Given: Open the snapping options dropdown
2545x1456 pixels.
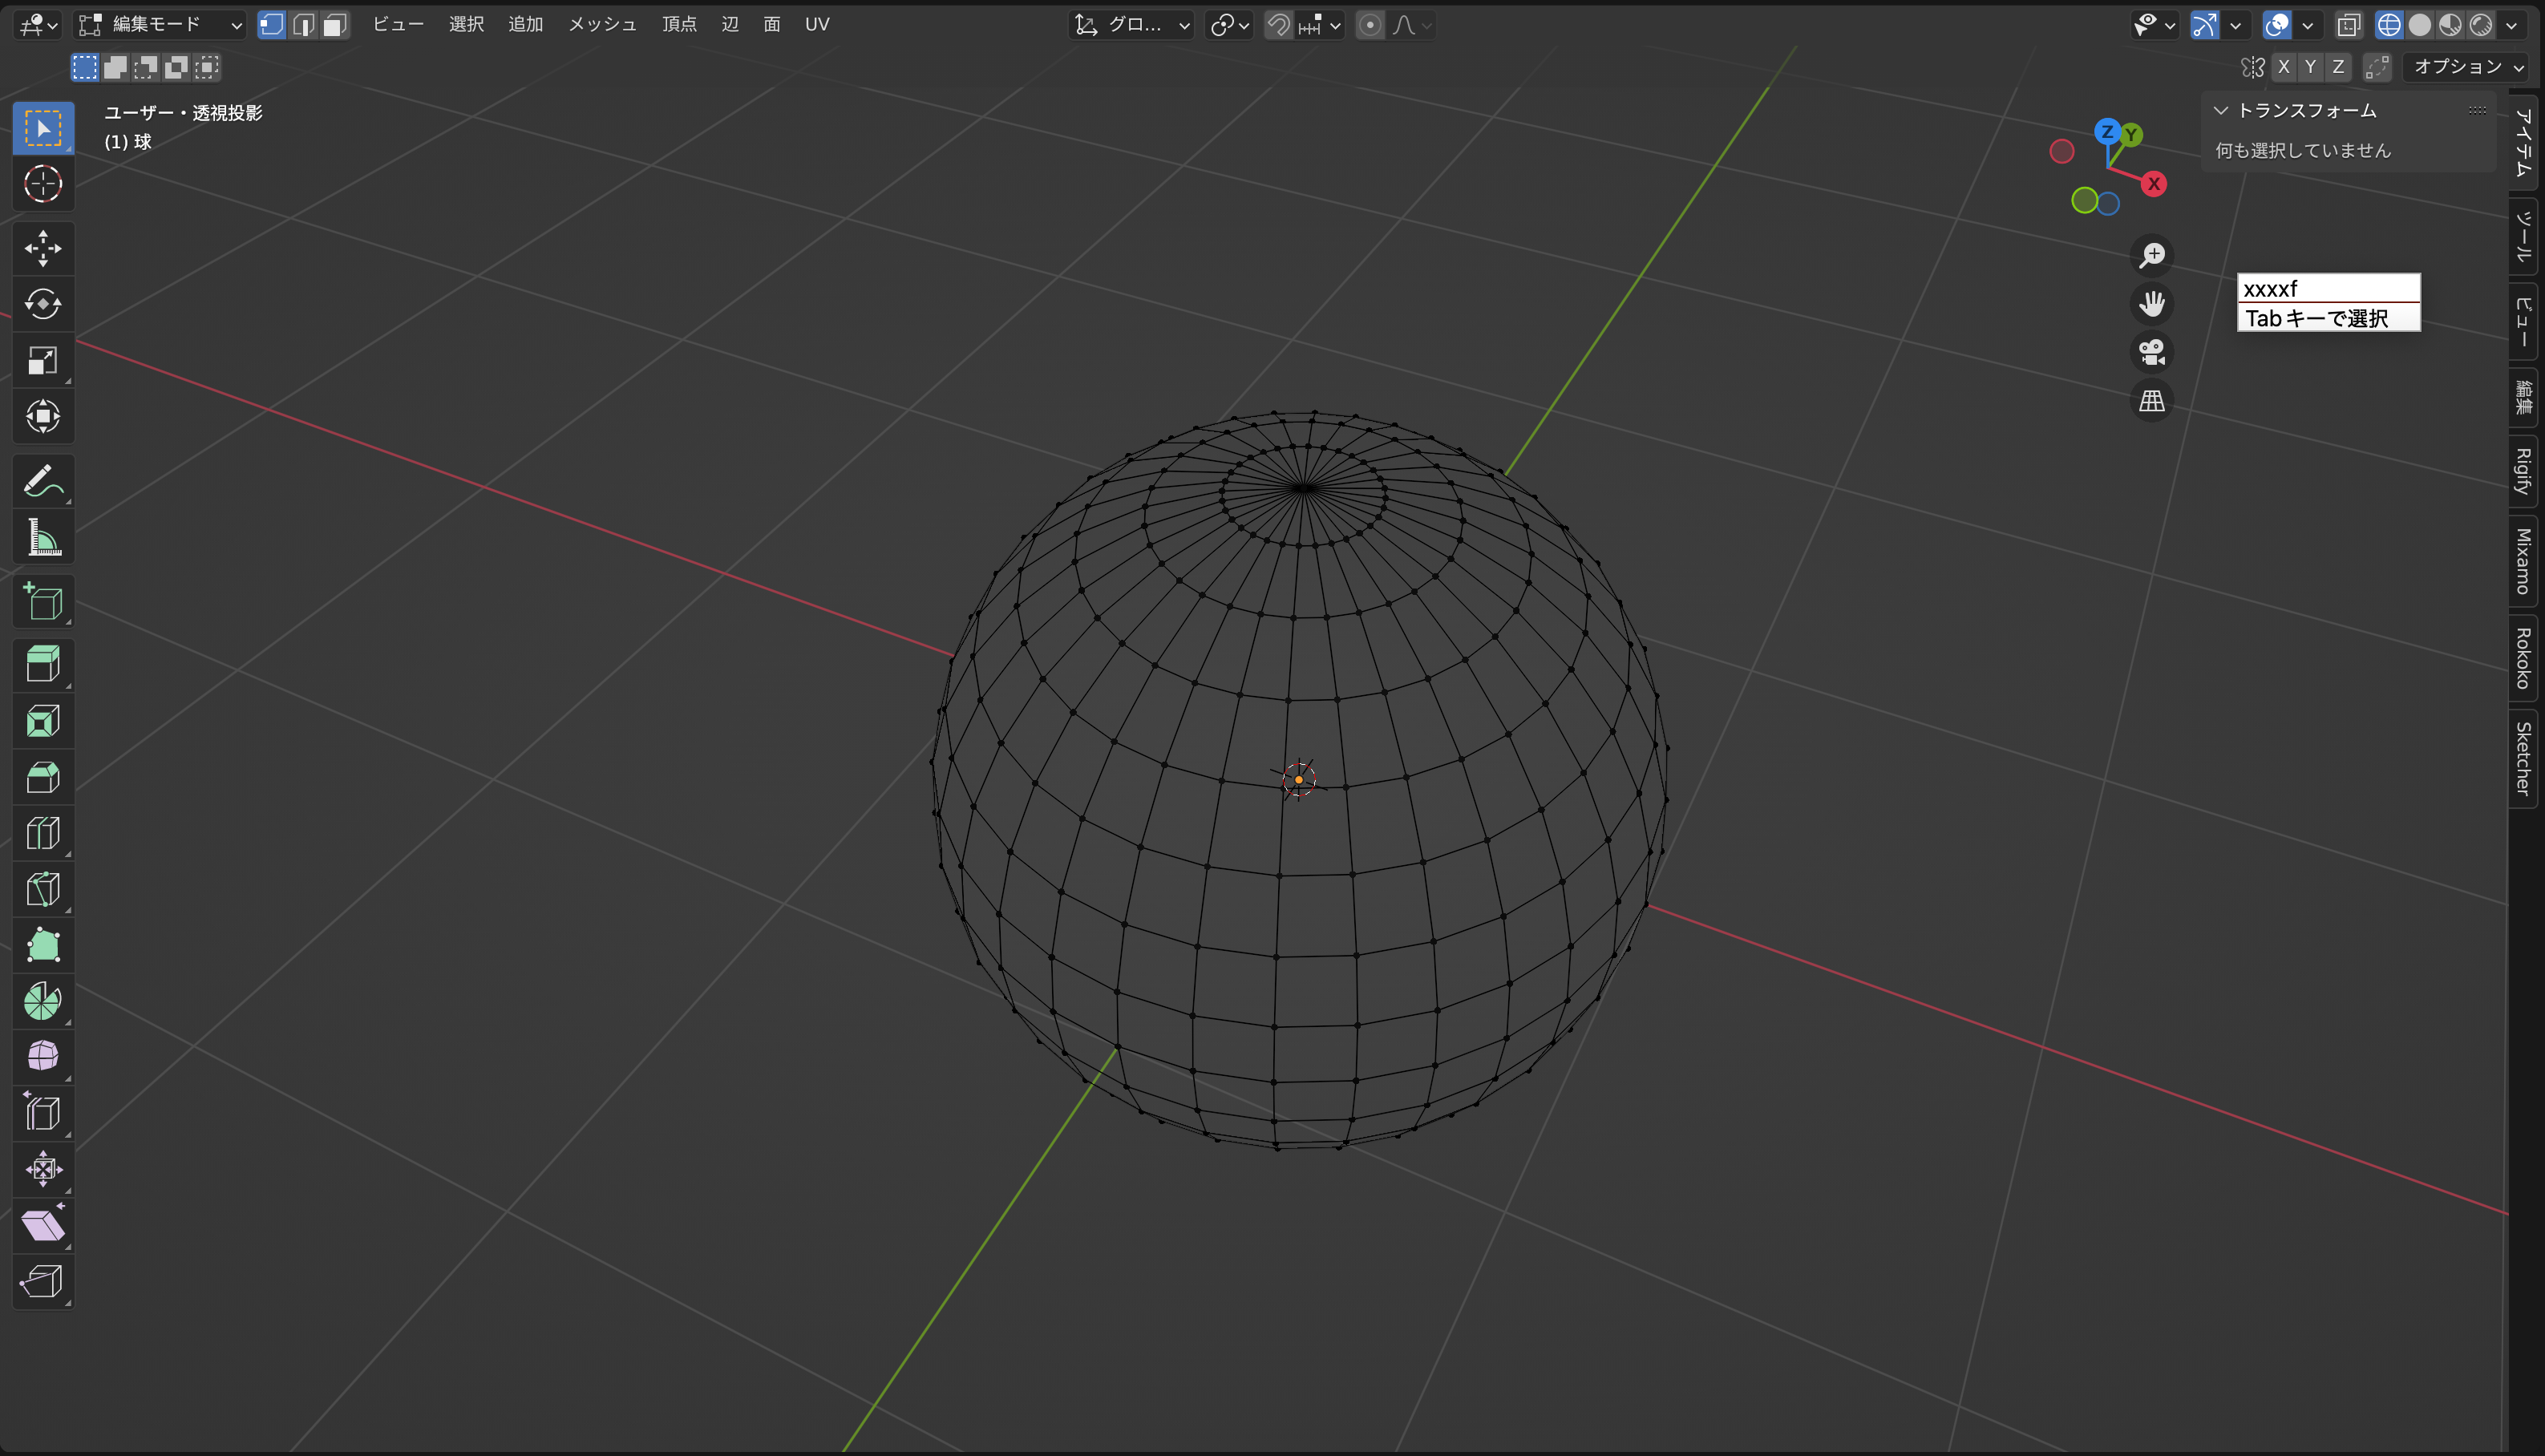Looking at the screenshot, I should (x=1320, y=25).
